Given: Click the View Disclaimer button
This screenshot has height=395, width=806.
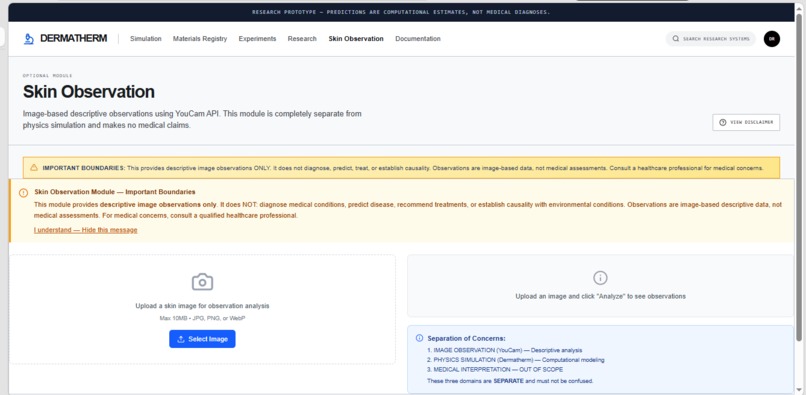Looking at the screenshot, I should click(746, 122).
